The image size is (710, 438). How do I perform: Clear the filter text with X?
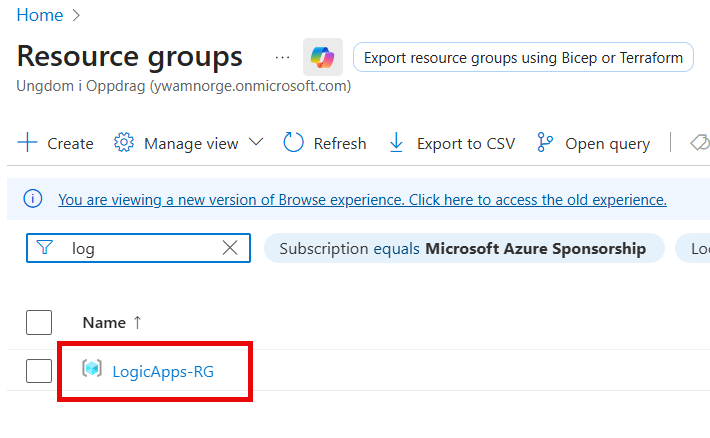[x=230, y=248]
